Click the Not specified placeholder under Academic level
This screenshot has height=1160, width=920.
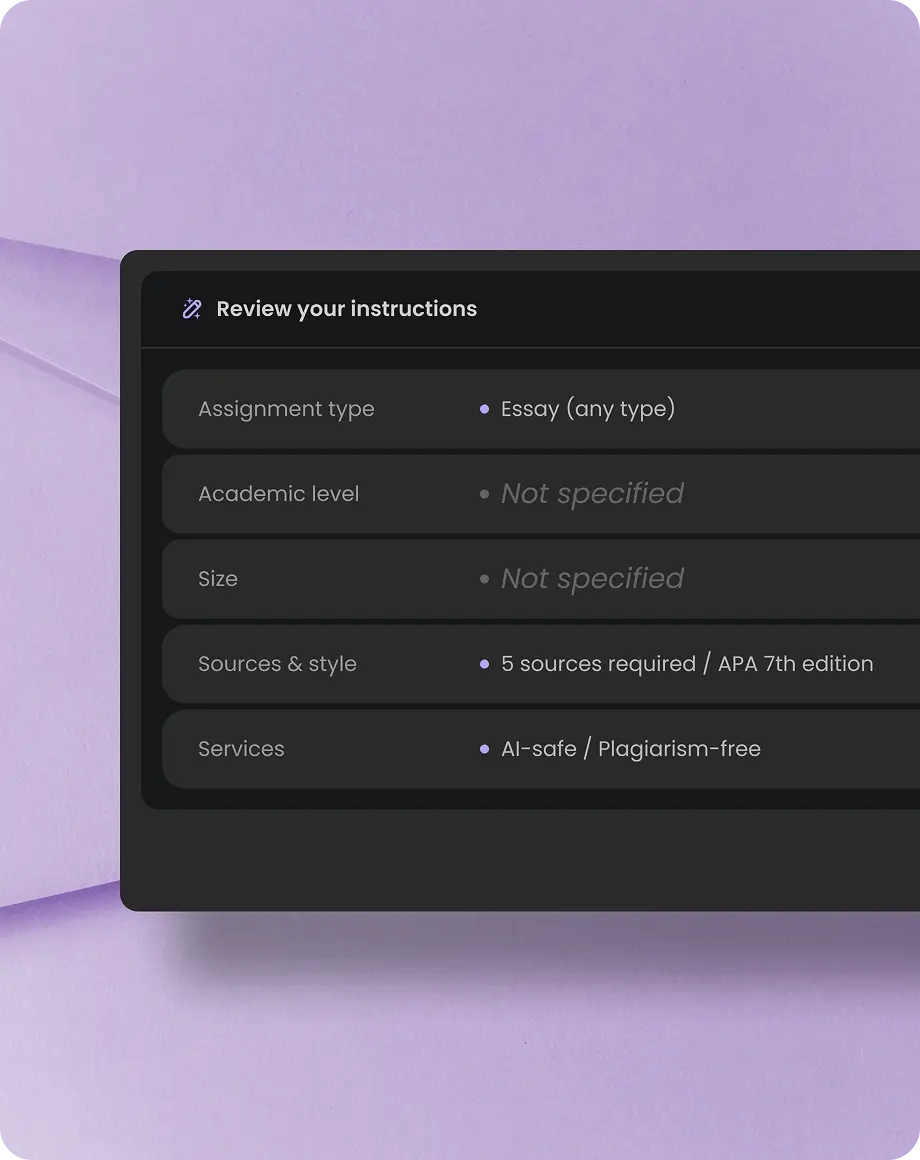[592, 493]
